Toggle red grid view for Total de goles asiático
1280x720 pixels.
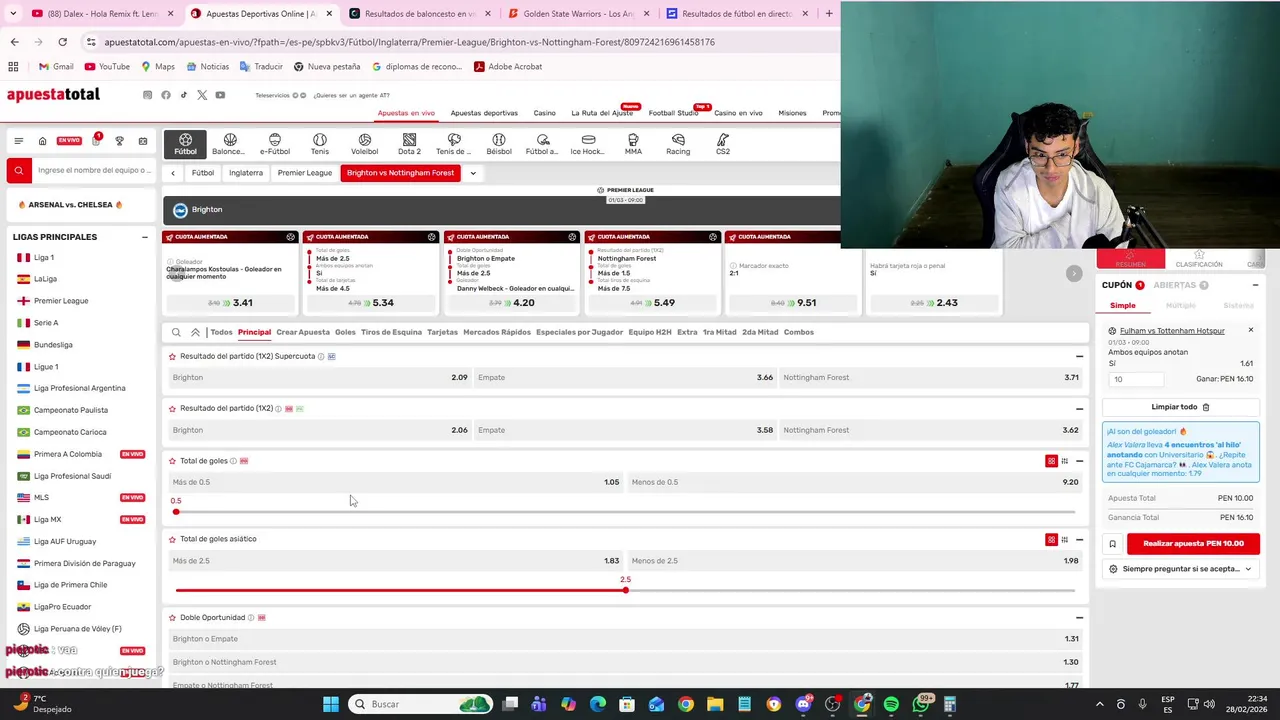point(1051,540)
